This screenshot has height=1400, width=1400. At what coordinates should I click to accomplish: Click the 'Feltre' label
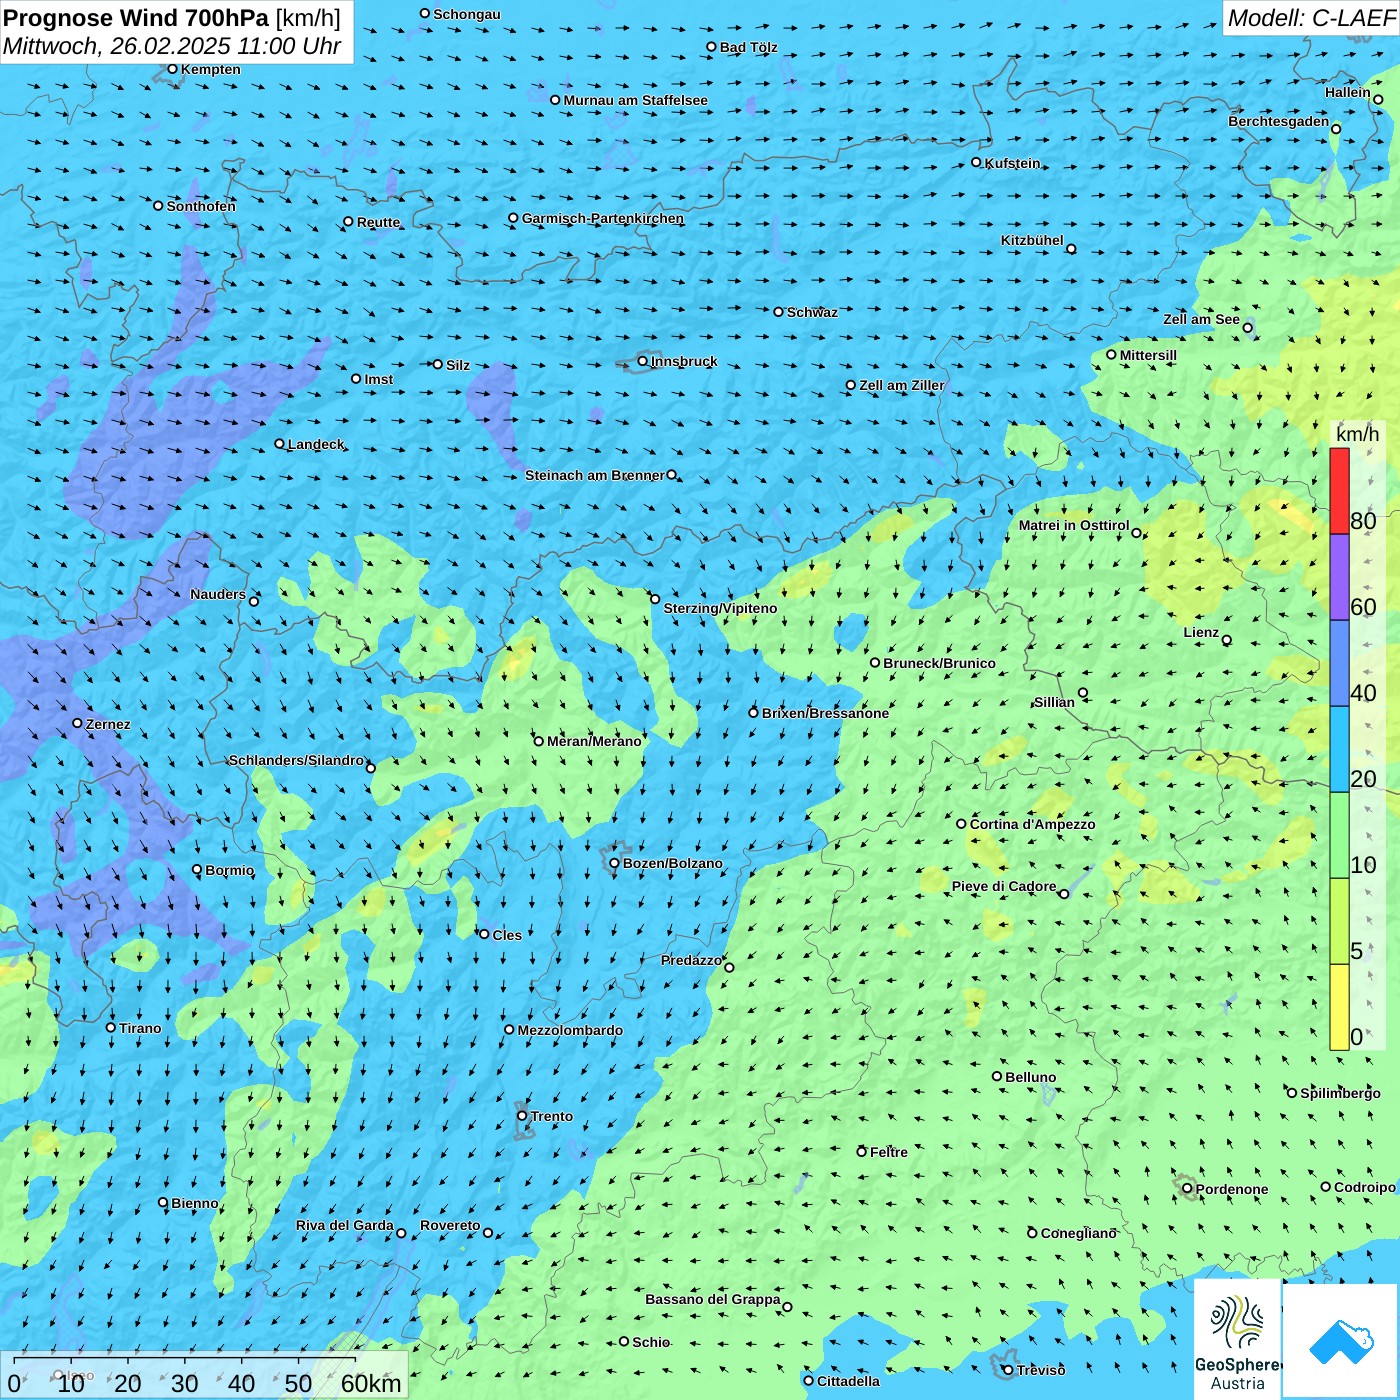[889, 1152]
